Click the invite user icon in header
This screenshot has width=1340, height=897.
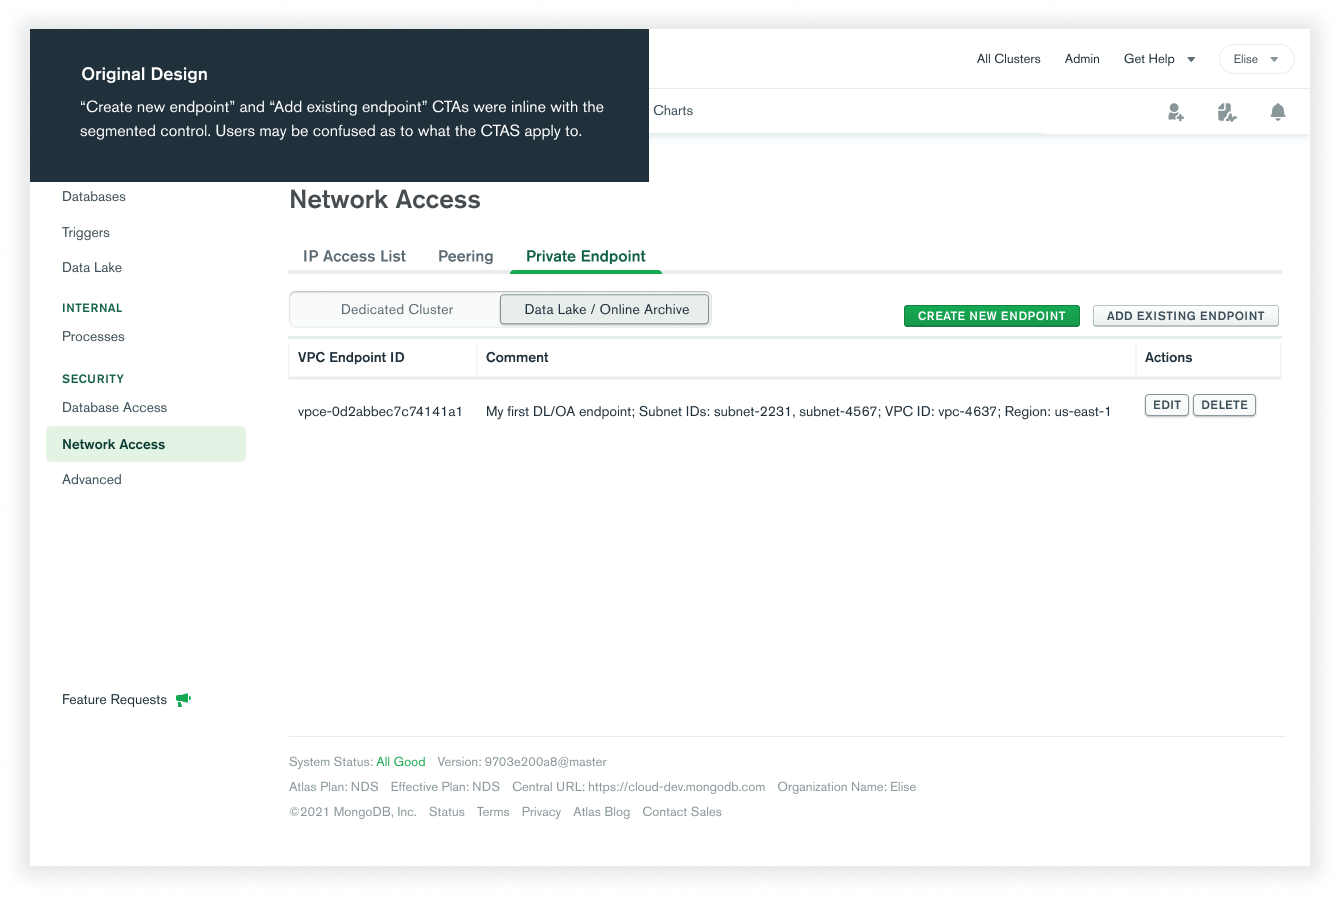1176,112
